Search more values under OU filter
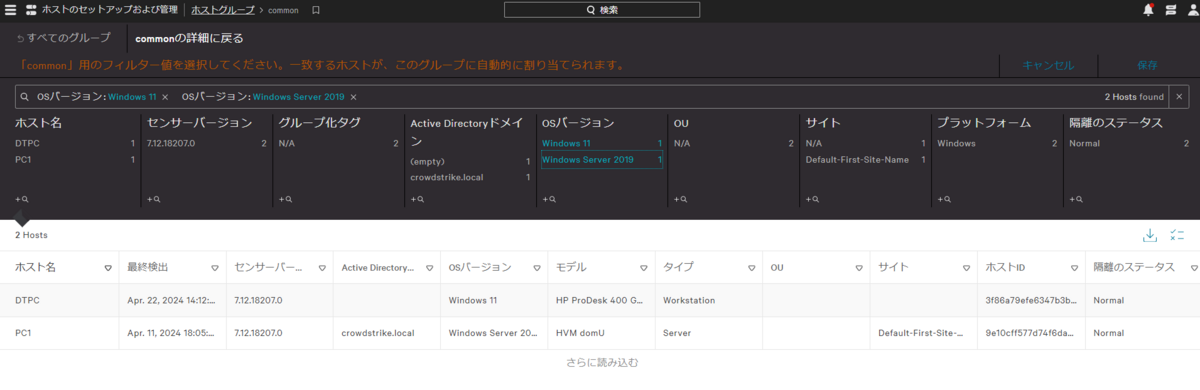 click(680, 199)
